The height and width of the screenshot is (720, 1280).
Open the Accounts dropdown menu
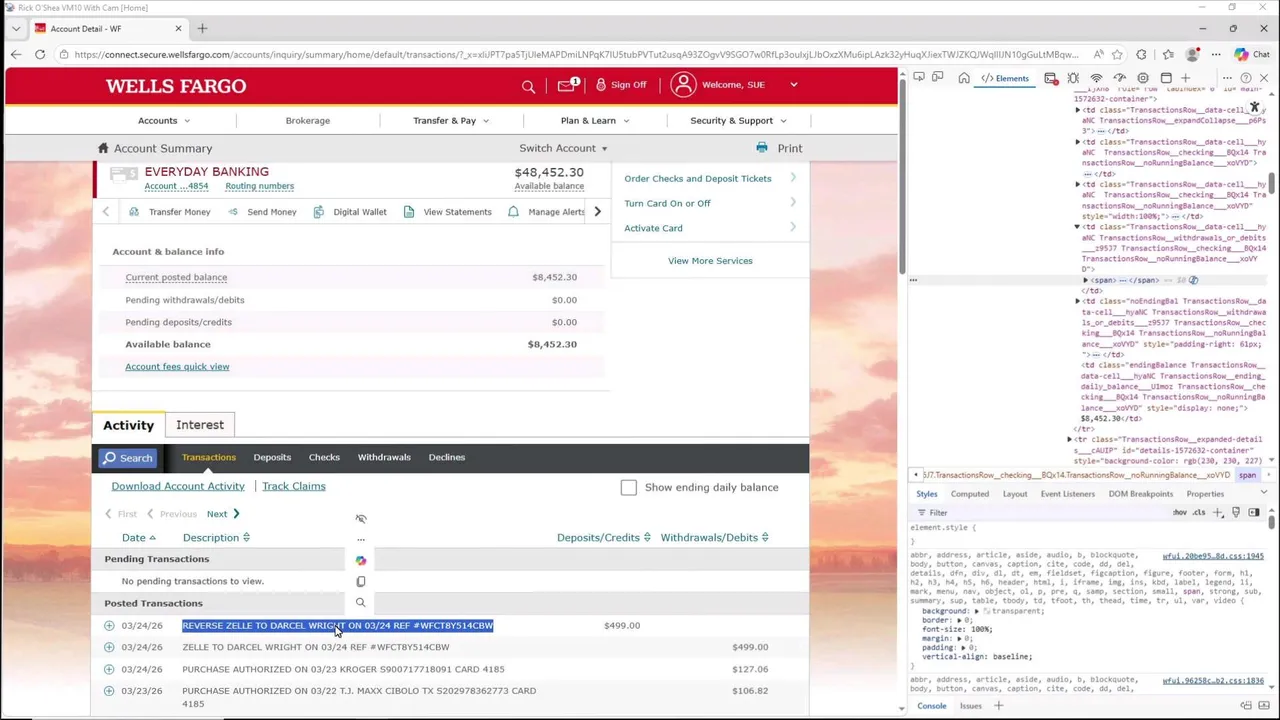[x=164, y=120]
